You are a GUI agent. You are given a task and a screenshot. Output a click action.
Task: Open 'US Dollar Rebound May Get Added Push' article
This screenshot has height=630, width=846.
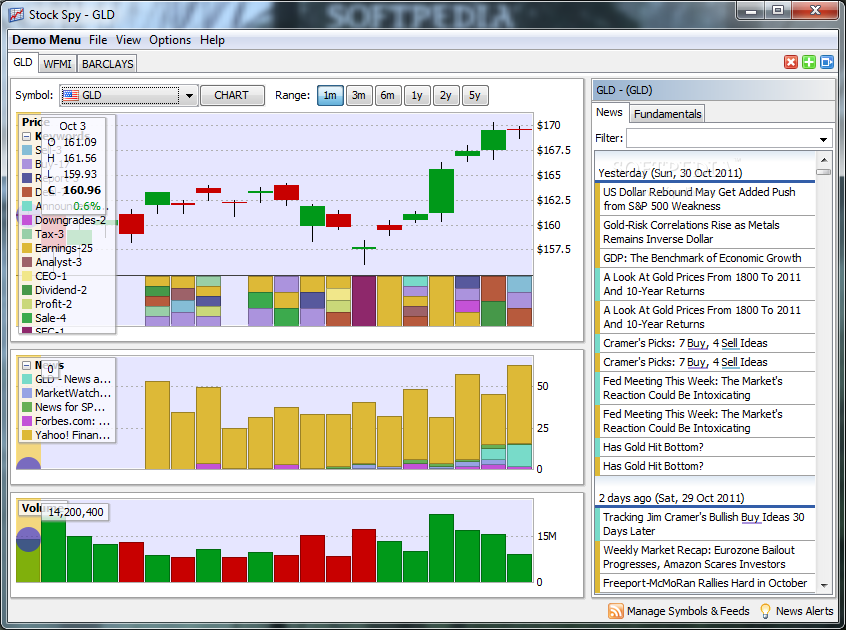705,199
